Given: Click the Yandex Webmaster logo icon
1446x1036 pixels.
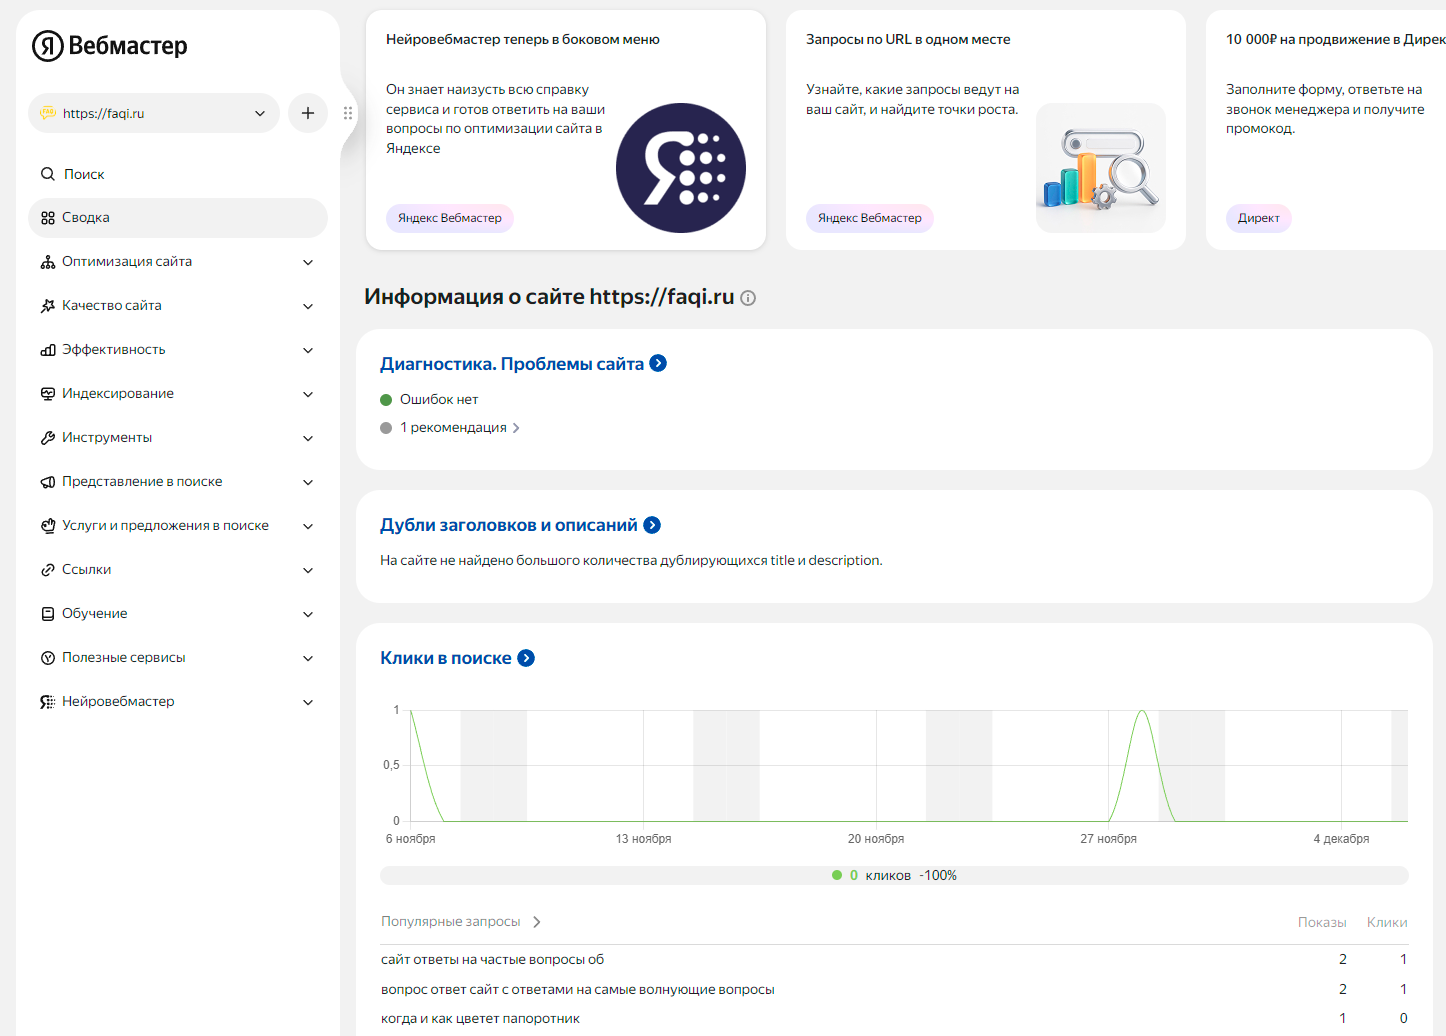Looking at the screenshot, I should point(48,46).
